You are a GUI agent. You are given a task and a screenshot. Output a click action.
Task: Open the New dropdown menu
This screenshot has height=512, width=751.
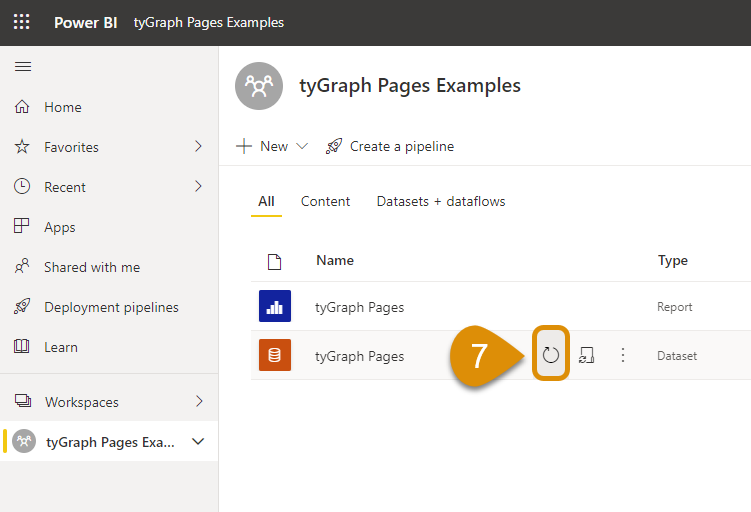(x=273, y=146)
